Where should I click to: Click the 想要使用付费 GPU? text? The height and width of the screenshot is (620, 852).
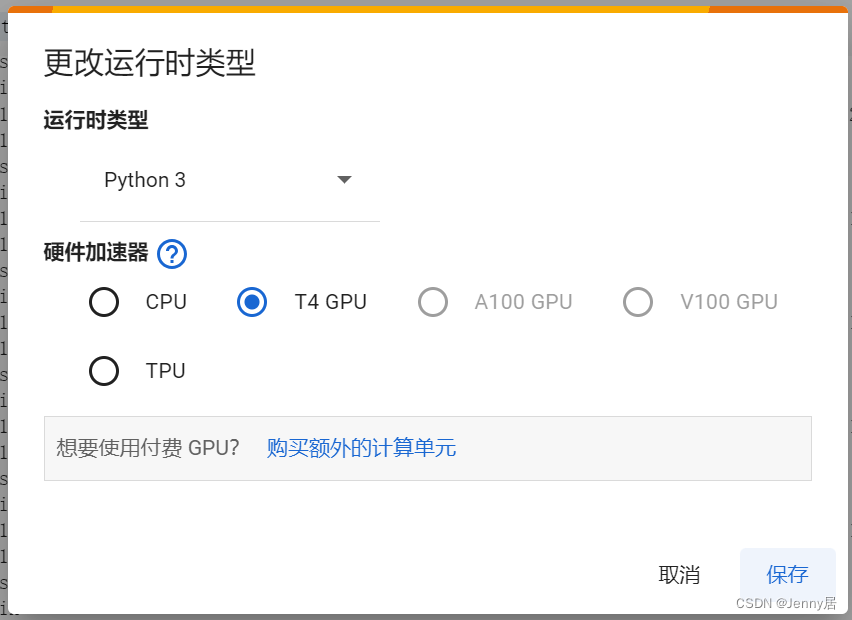click(148, 448)
